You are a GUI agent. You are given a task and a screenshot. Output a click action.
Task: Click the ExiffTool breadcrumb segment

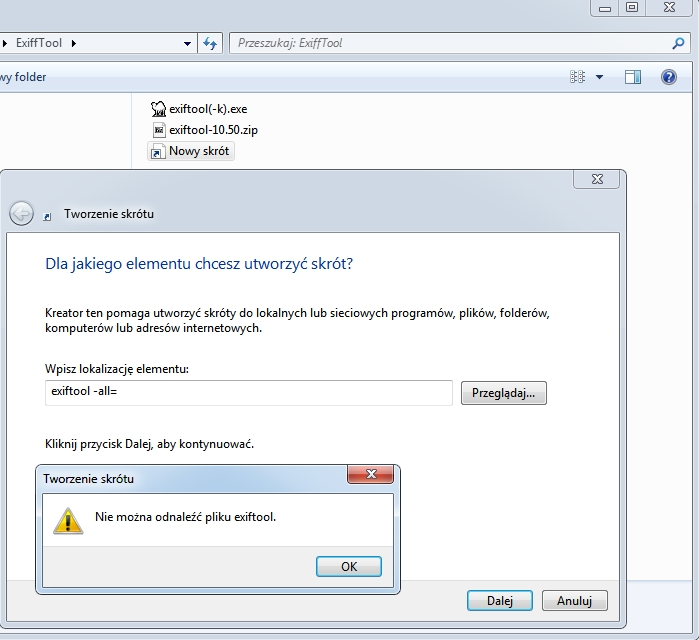[40, 43]
